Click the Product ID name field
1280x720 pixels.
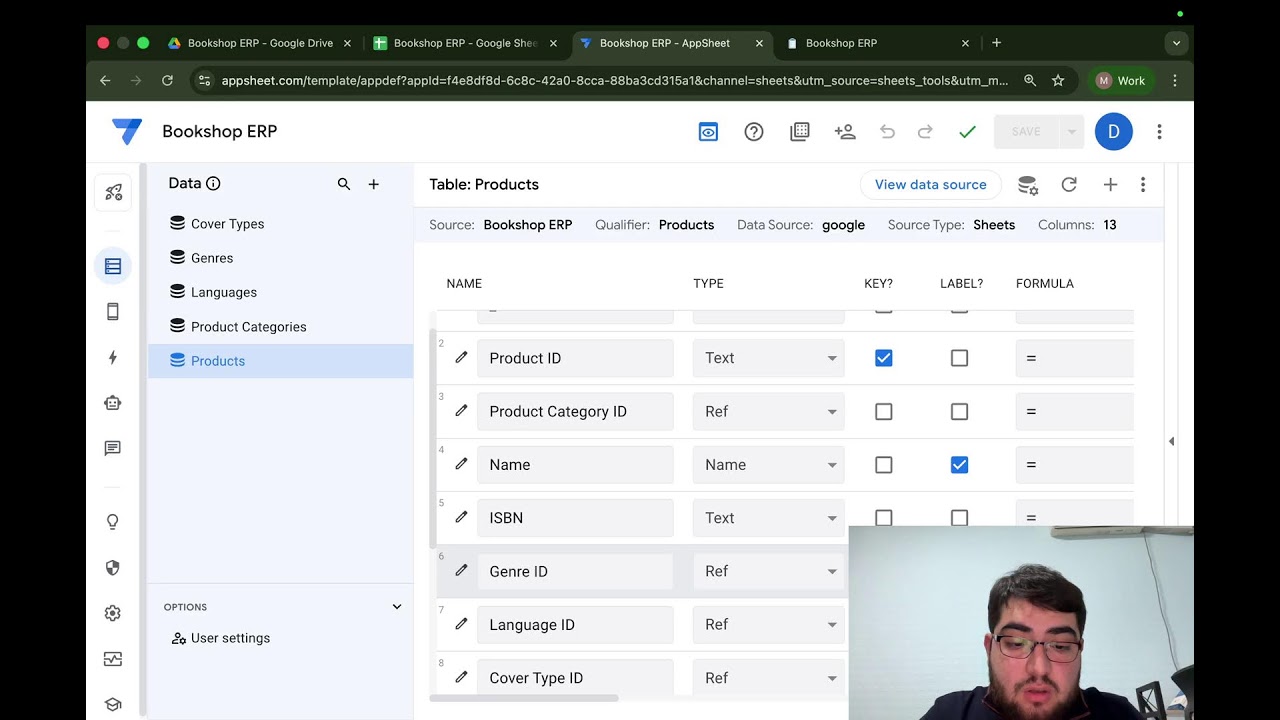[575, 358]
